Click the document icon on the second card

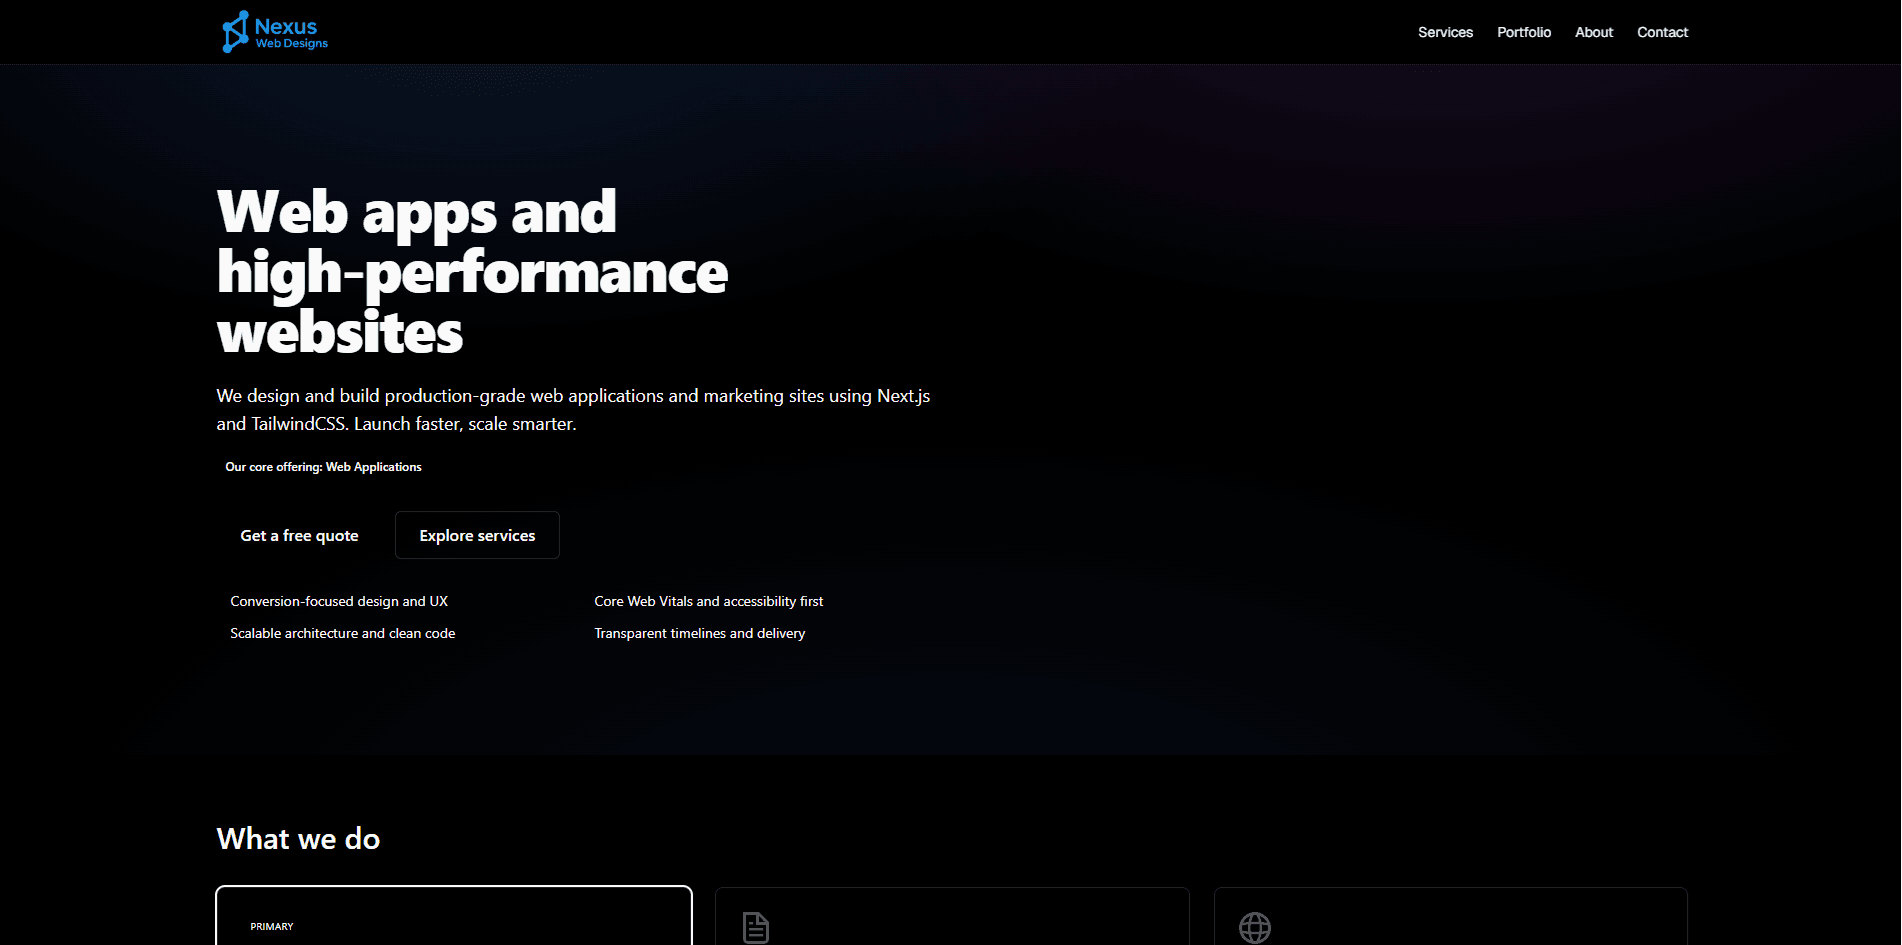click(x=754, y=927)
